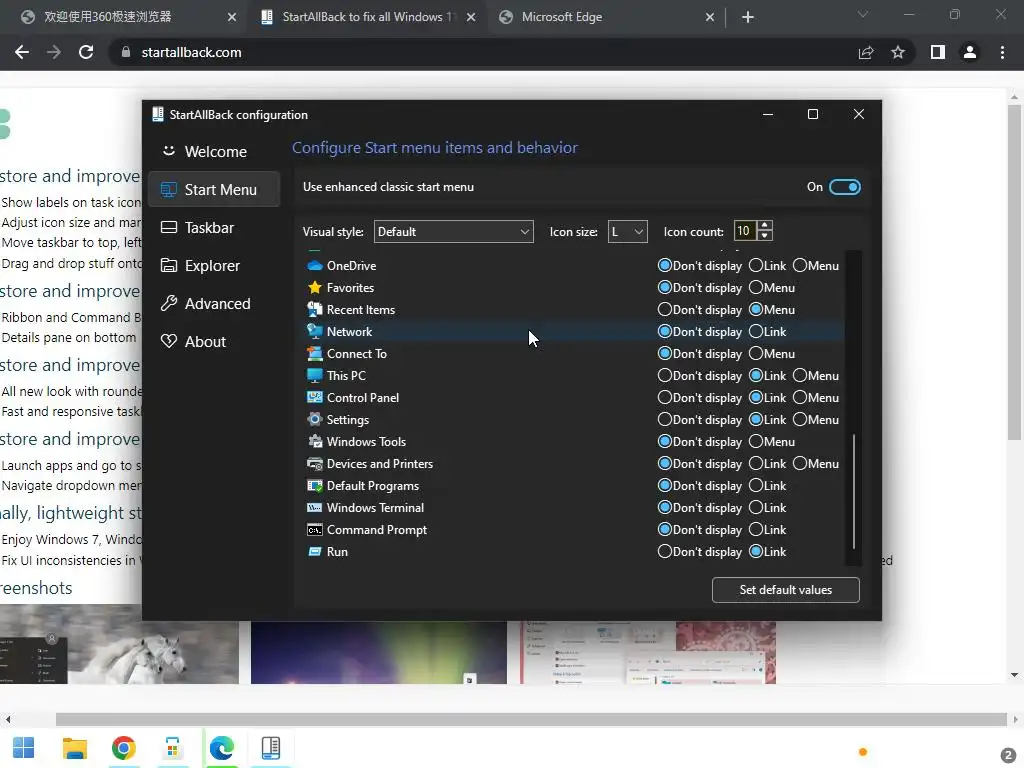Bookmark the page with the star icon

coord(898,52)
